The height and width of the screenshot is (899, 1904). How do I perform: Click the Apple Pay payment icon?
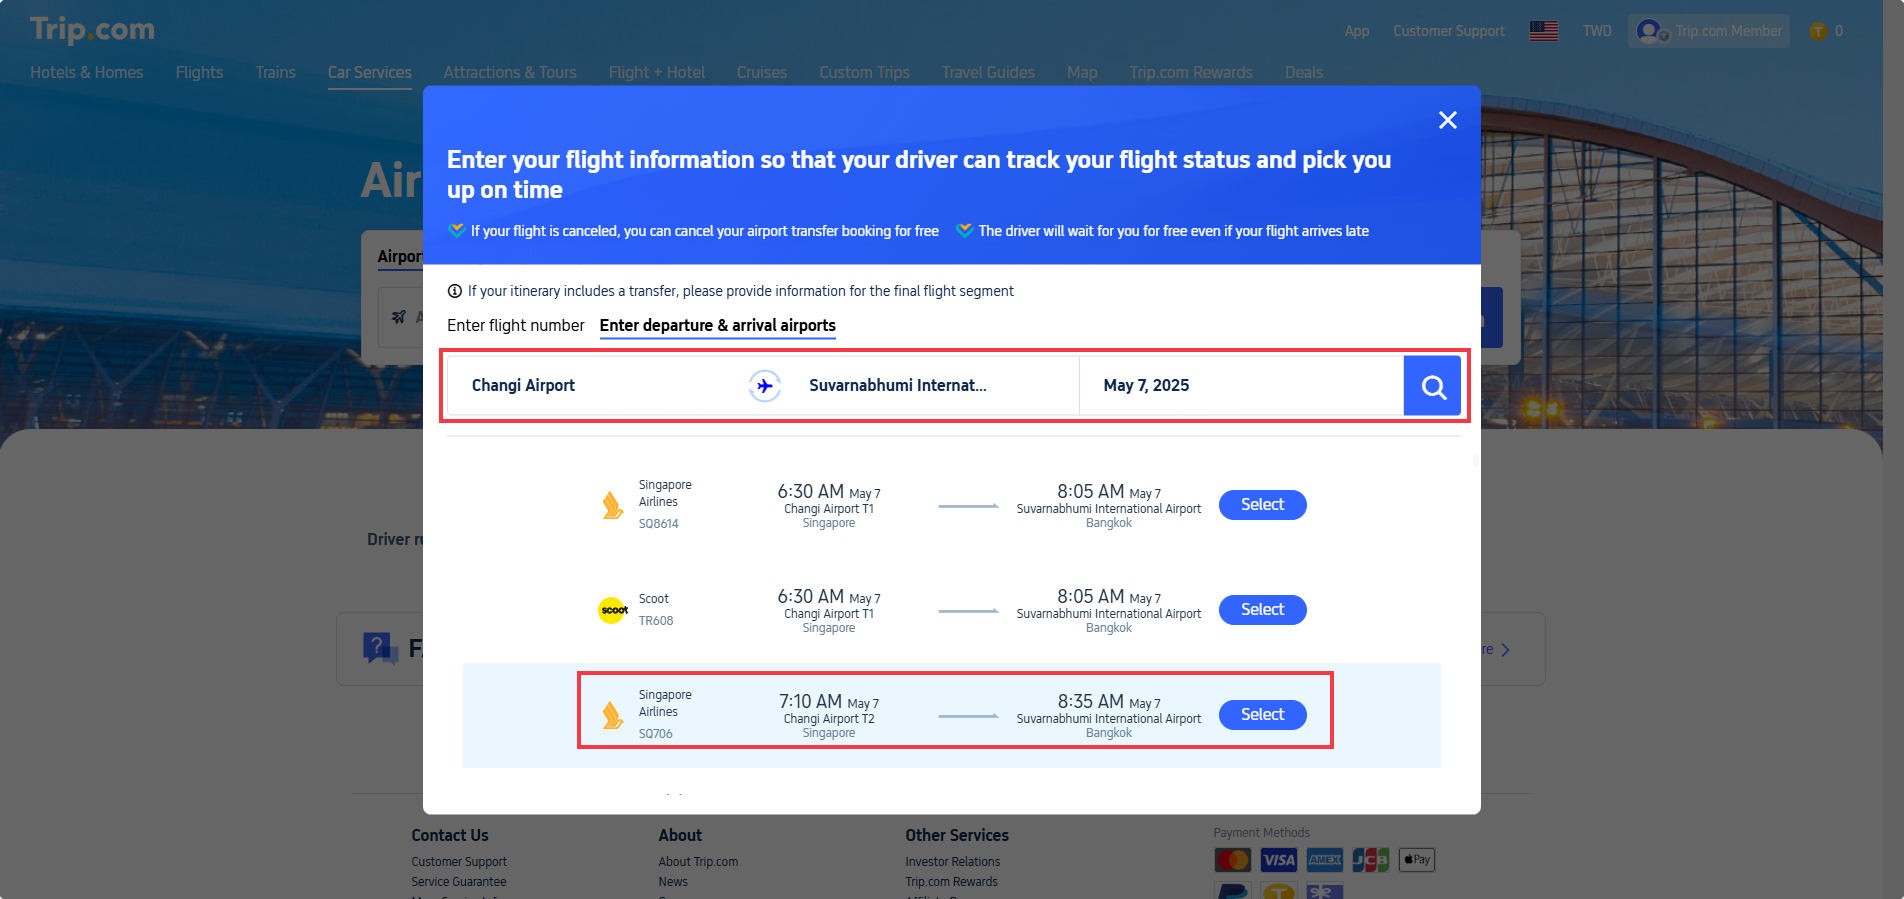[1416, 859]
